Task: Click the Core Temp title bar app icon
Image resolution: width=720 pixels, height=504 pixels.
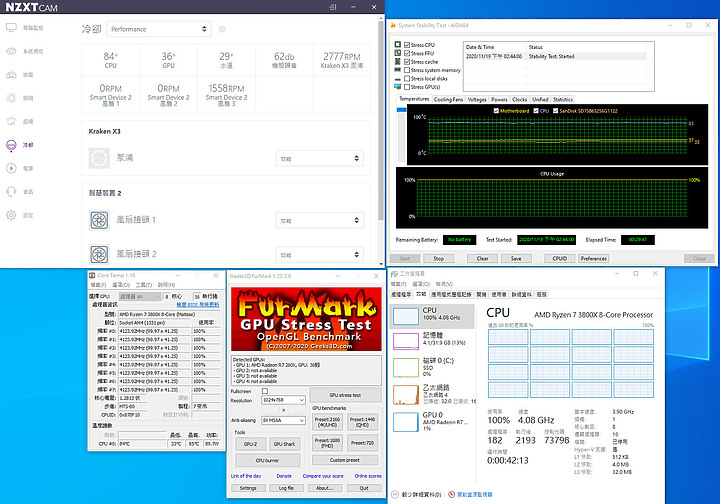Action: [92, 275]
